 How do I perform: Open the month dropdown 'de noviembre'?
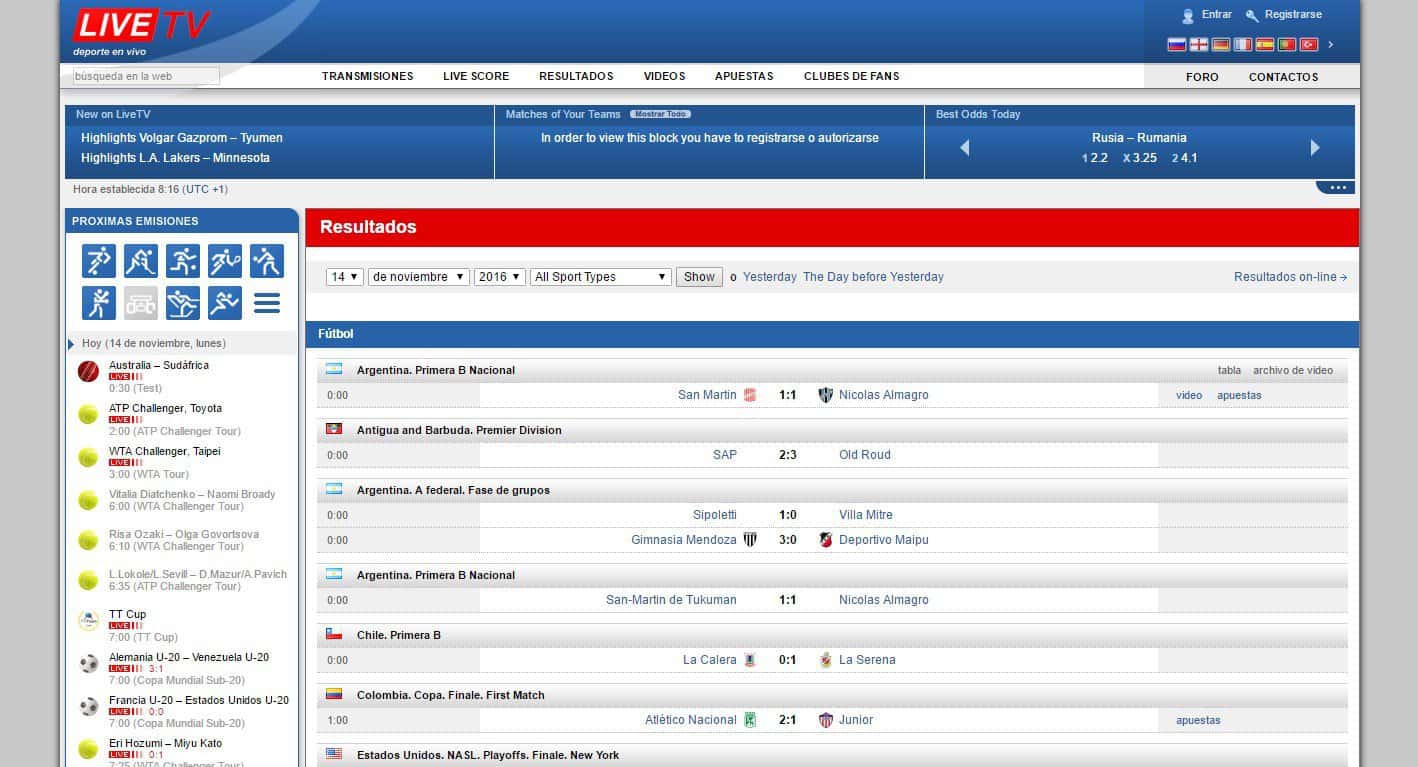pos(418,277)
